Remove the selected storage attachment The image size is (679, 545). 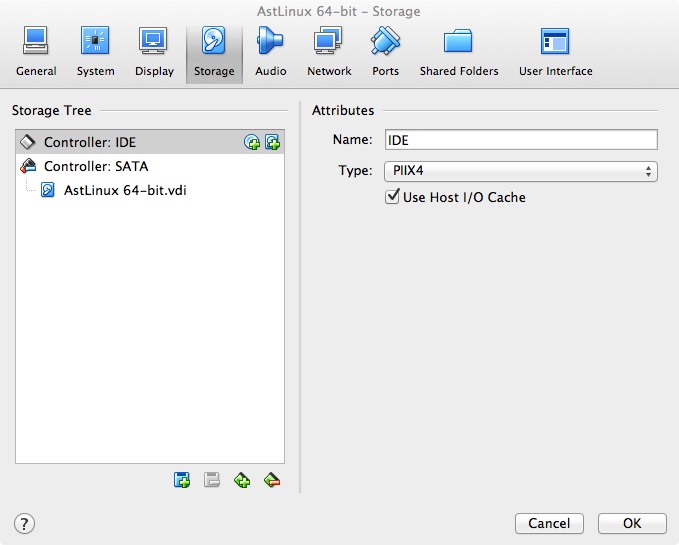pos(272,480)
